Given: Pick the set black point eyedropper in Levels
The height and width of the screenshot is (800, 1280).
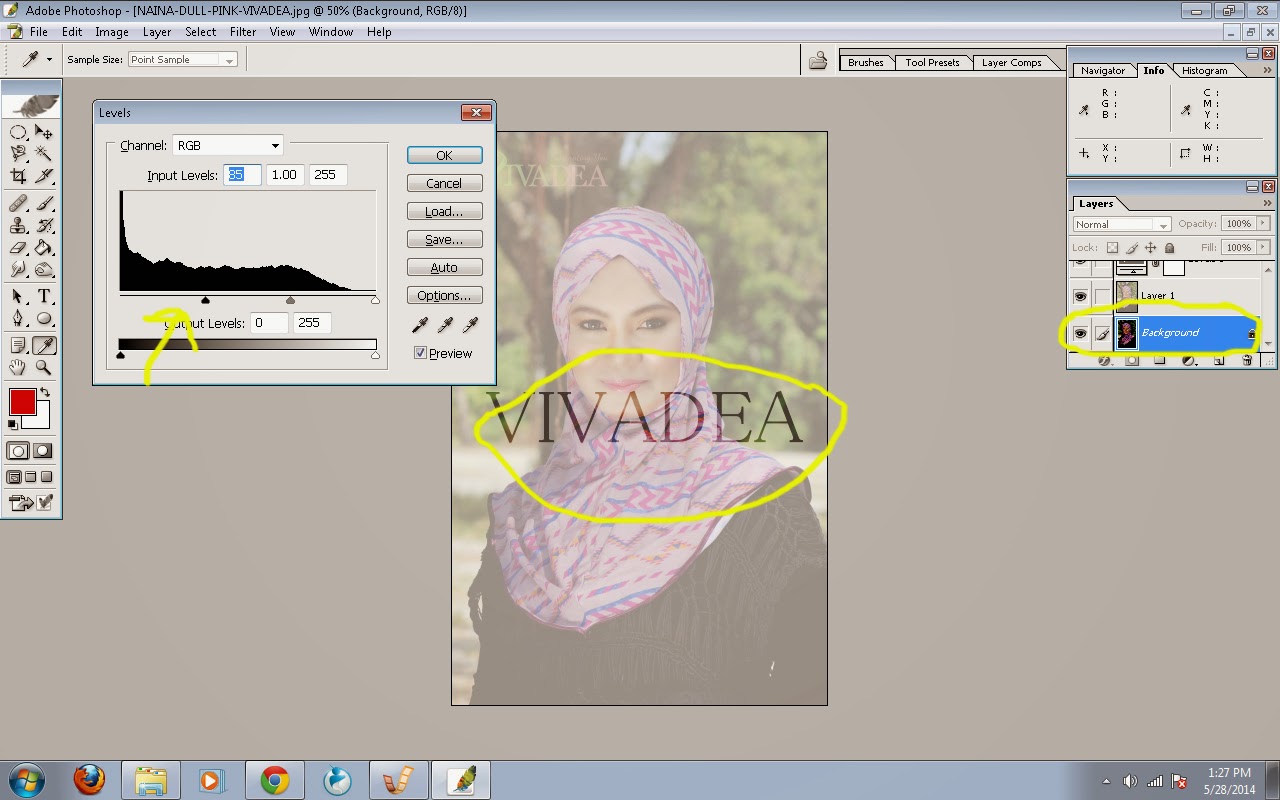Looking at the screenshot, I should (420, 324).
